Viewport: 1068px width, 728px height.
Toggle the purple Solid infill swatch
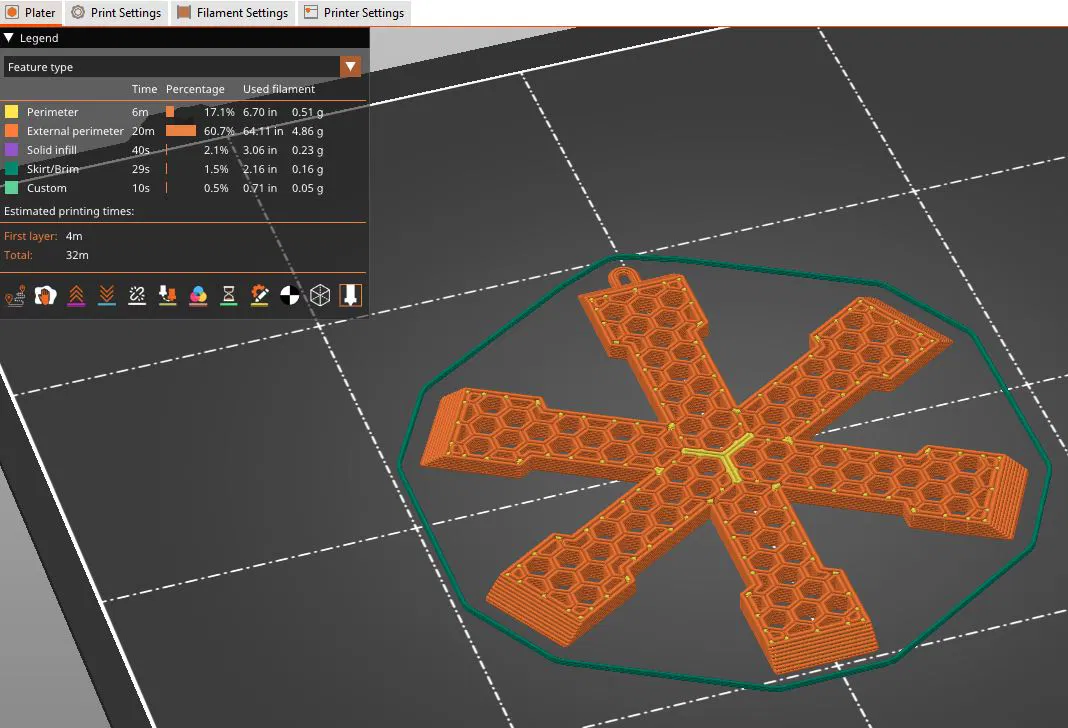click(x=12, y=150)
